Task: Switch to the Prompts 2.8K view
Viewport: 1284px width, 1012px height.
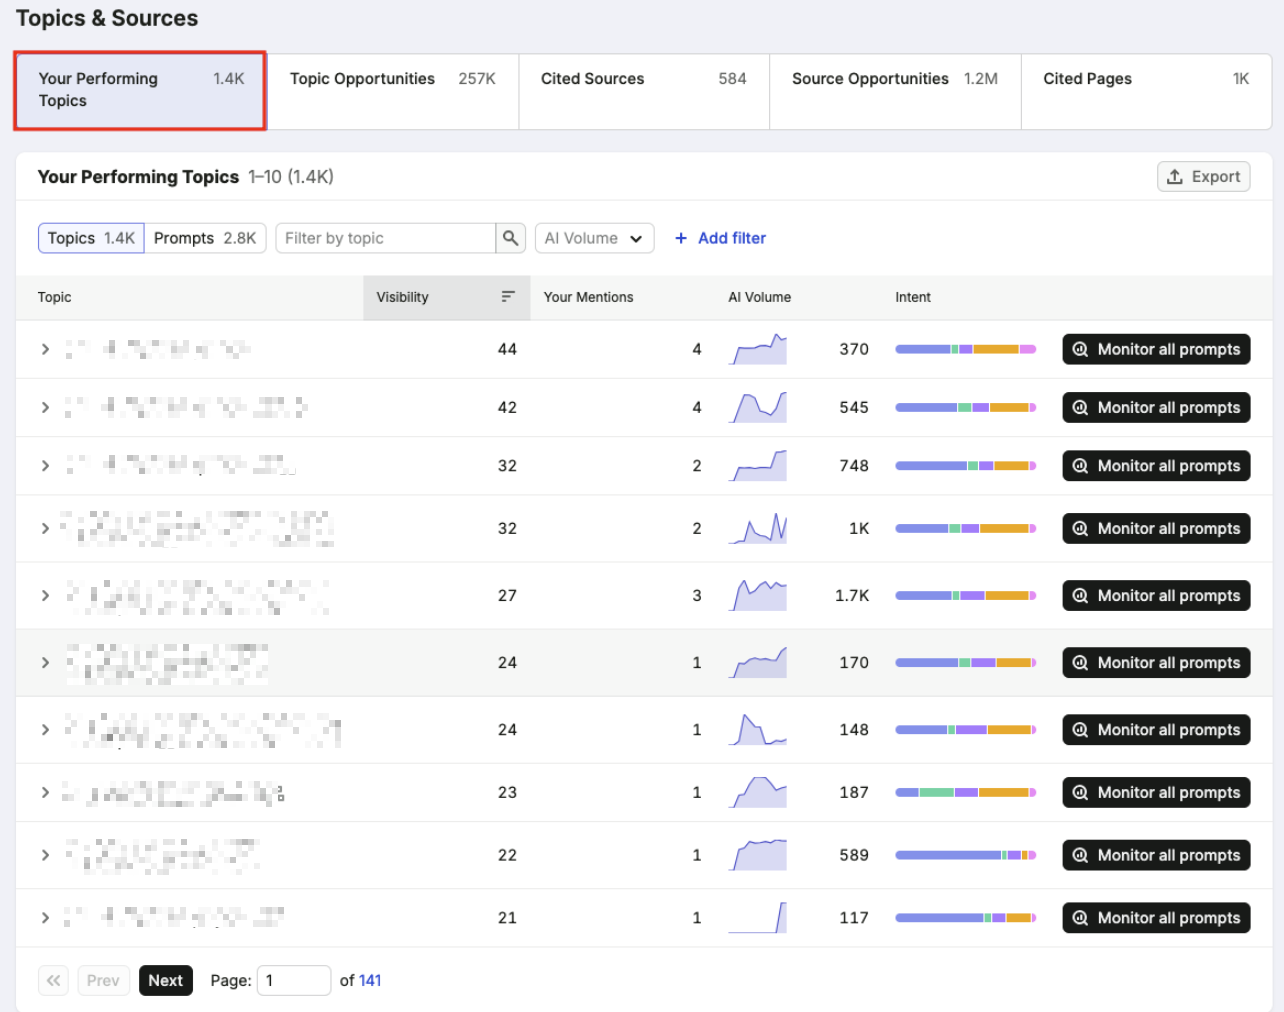Action: coord(205,238)
